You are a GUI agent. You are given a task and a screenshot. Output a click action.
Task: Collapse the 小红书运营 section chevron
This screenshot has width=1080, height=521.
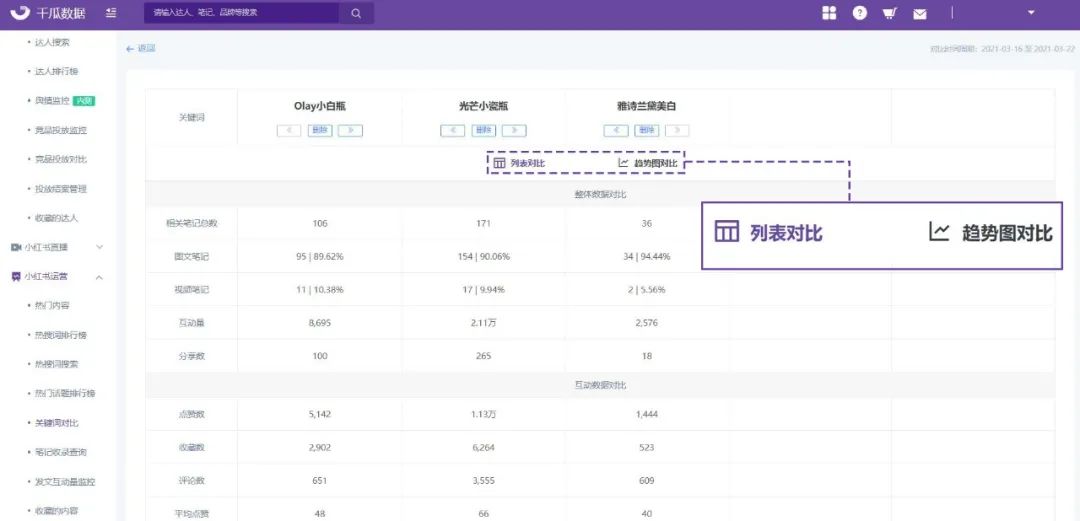point(99,276)
